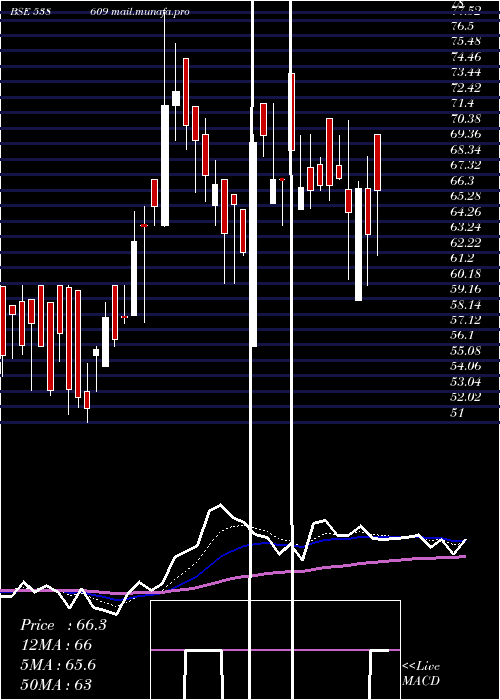The width and height of the screenshot is (500, 700).
Task: Select the 72.42 price axis label
Action: tap(466, 88)
